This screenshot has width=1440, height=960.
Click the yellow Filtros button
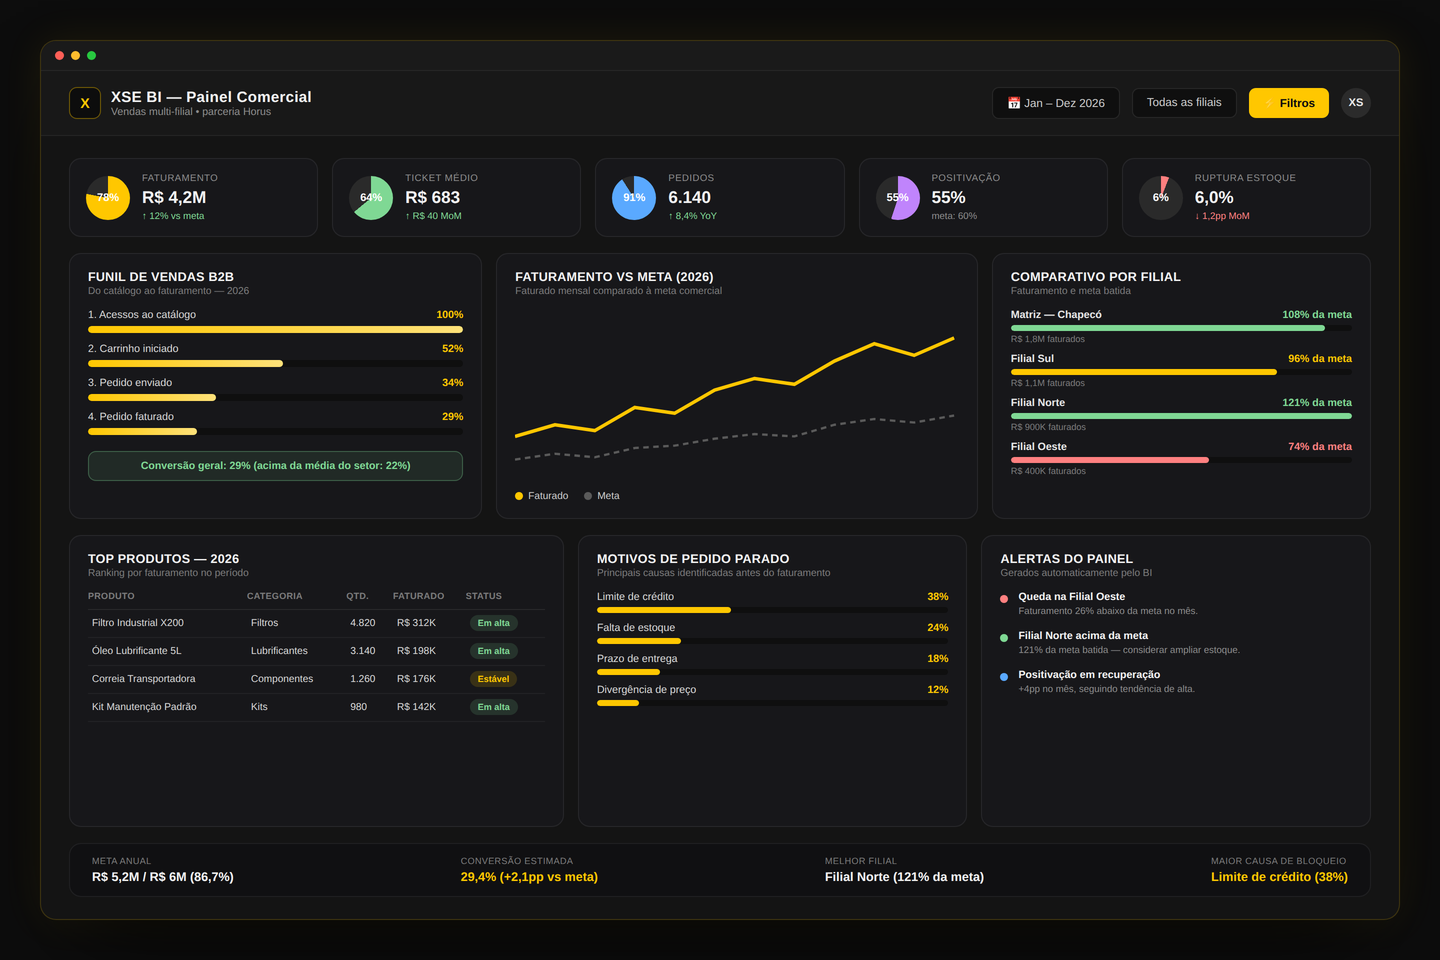(x=1288, y=103)
